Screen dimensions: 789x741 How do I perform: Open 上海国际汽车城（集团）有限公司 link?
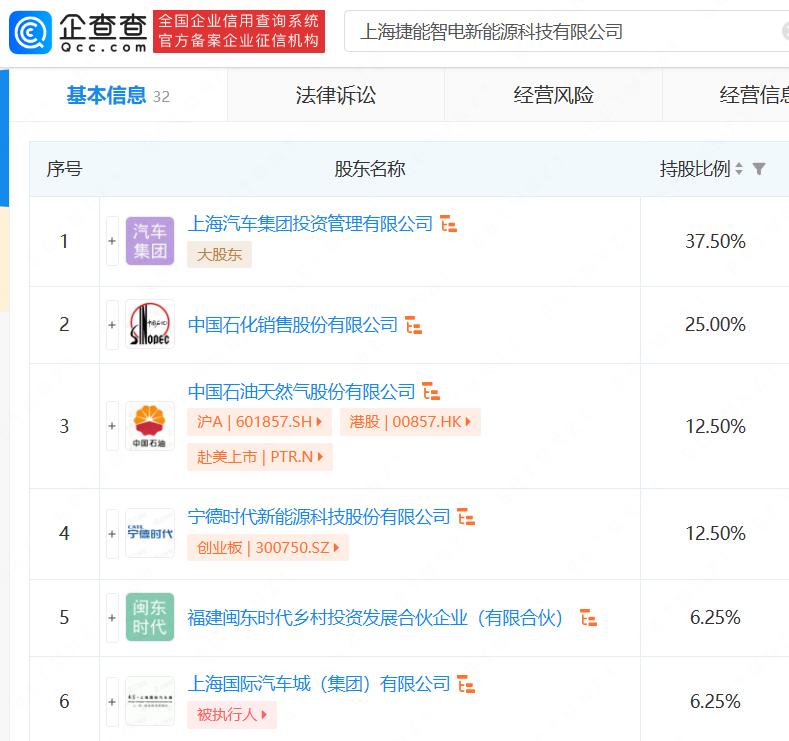click(x=319, y=684)
